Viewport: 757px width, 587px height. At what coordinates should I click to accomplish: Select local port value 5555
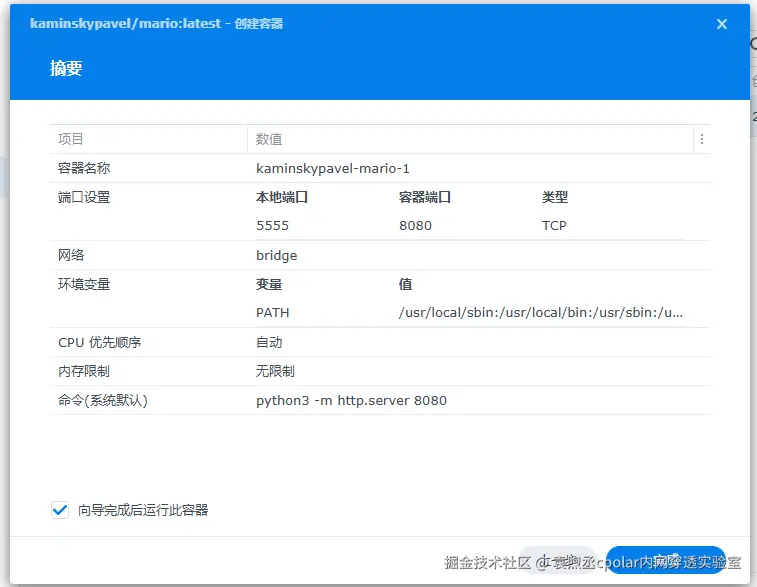[x=272, y=225]
